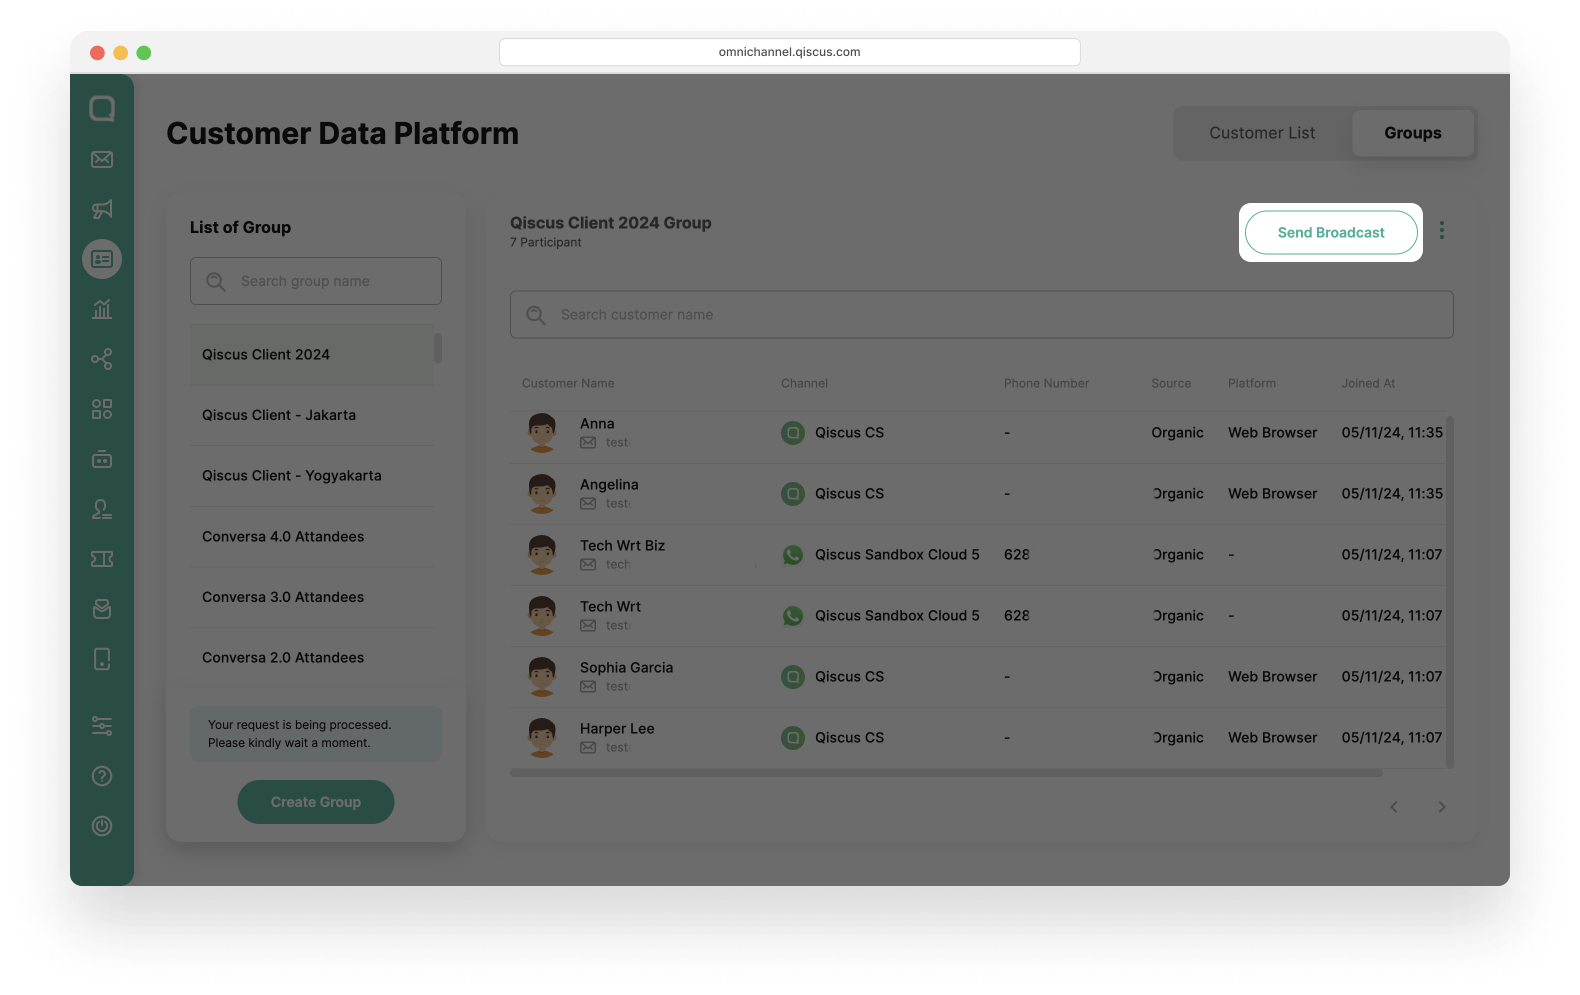Click the customer name Sophia Garcia
The image size is (1580, 995).
pyautogui.click(x=626, y=668)
